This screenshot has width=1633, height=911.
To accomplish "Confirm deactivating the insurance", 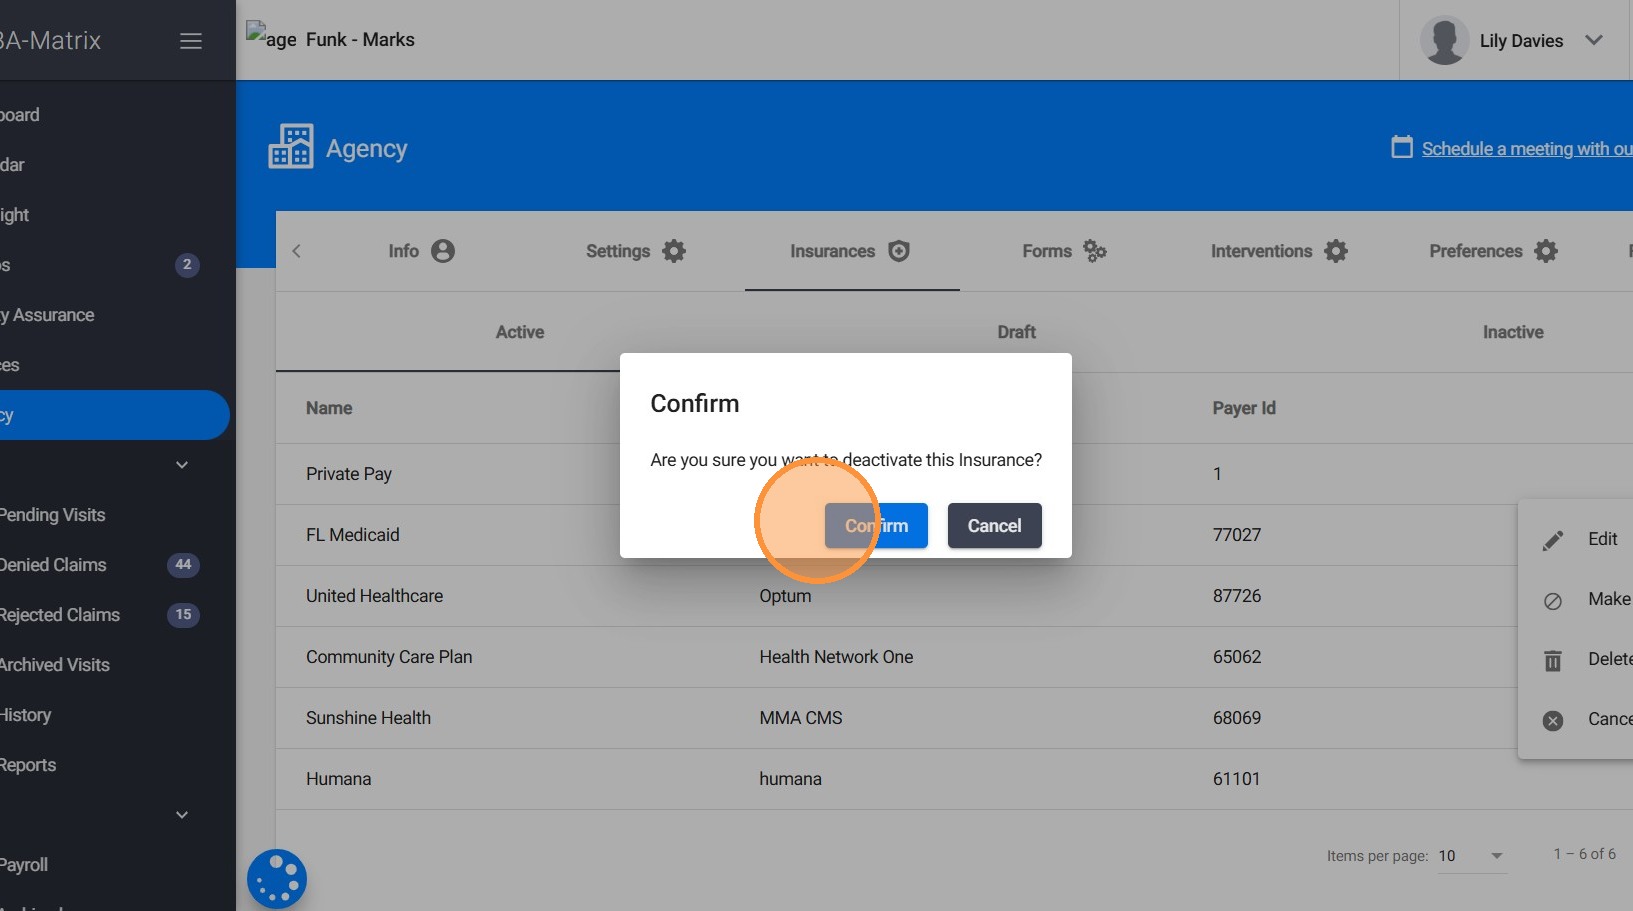I will click(x=876, y=526).
